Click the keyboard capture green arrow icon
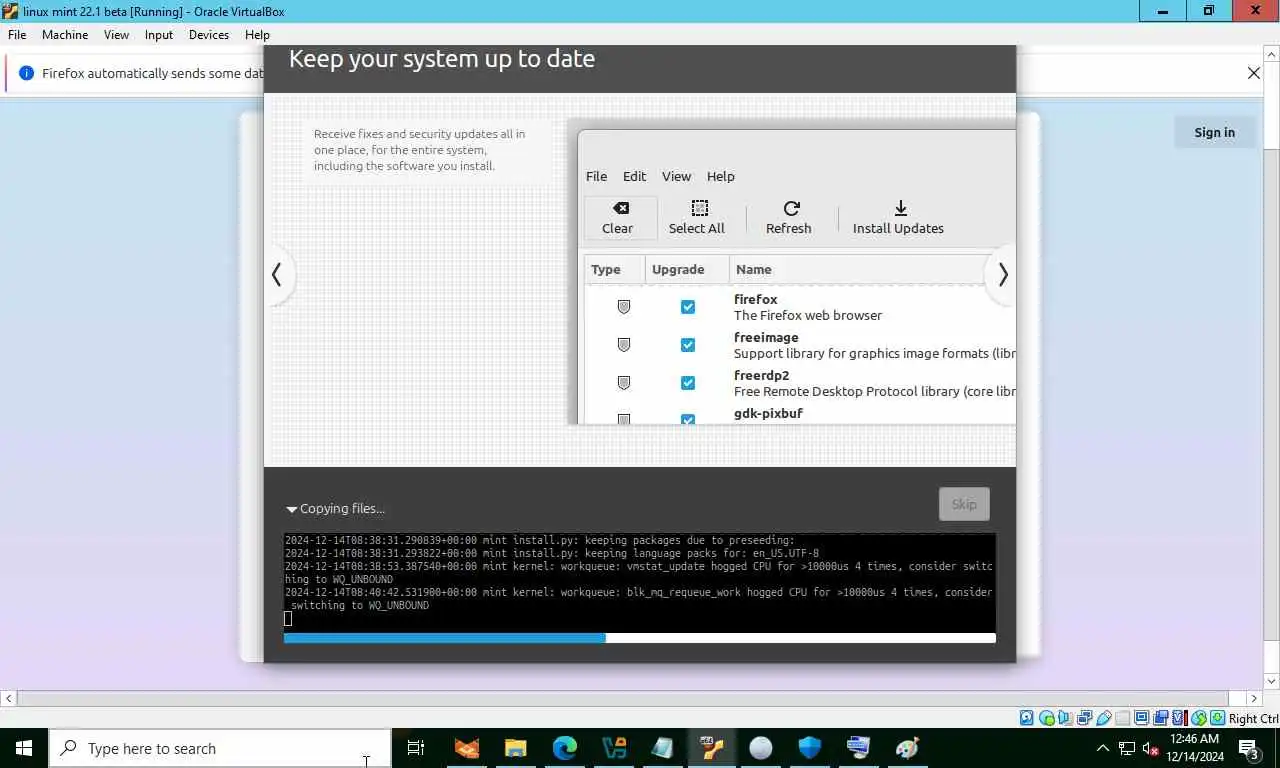The image size is (1280, 768). (1217, 718)
